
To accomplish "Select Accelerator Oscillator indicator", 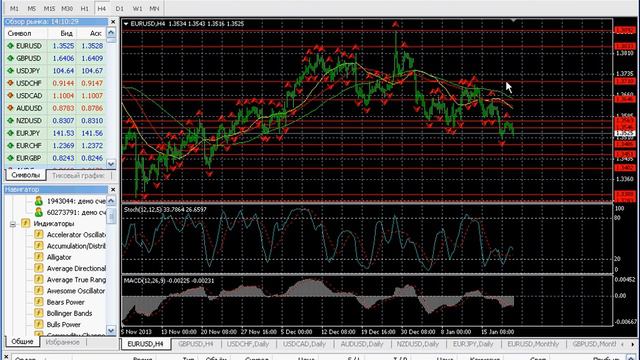I will [x=76, y=235].
